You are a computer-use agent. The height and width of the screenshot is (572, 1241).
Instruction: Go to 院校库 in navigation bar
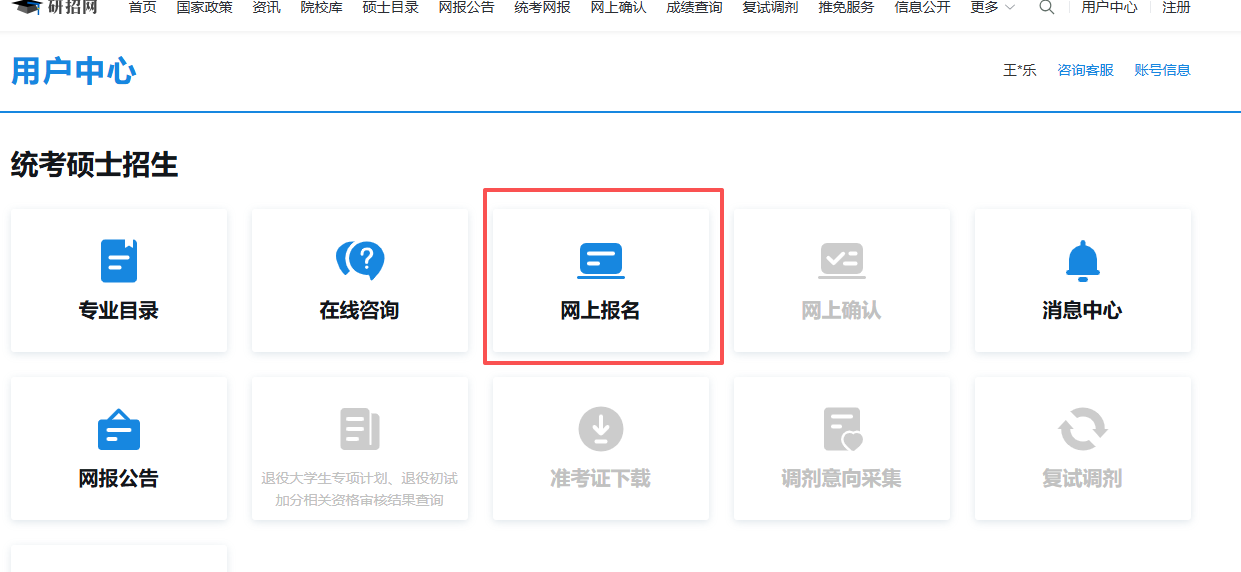[x=320, y=8]
